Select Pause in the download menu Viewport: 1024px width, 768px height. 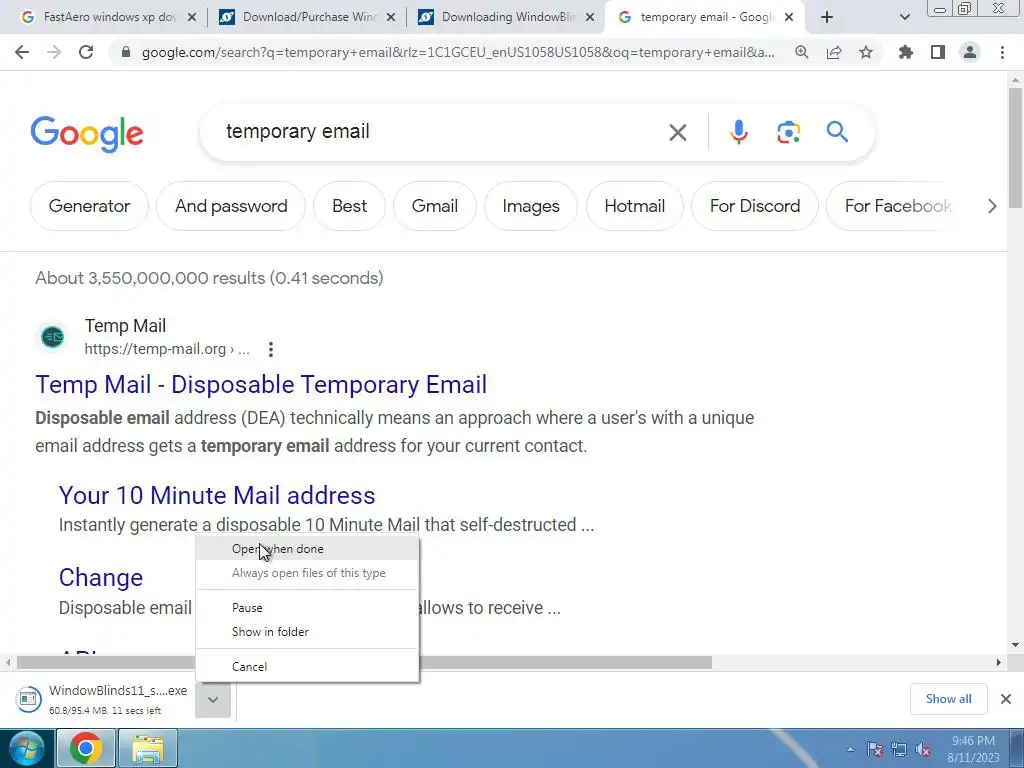click(307, 608)
